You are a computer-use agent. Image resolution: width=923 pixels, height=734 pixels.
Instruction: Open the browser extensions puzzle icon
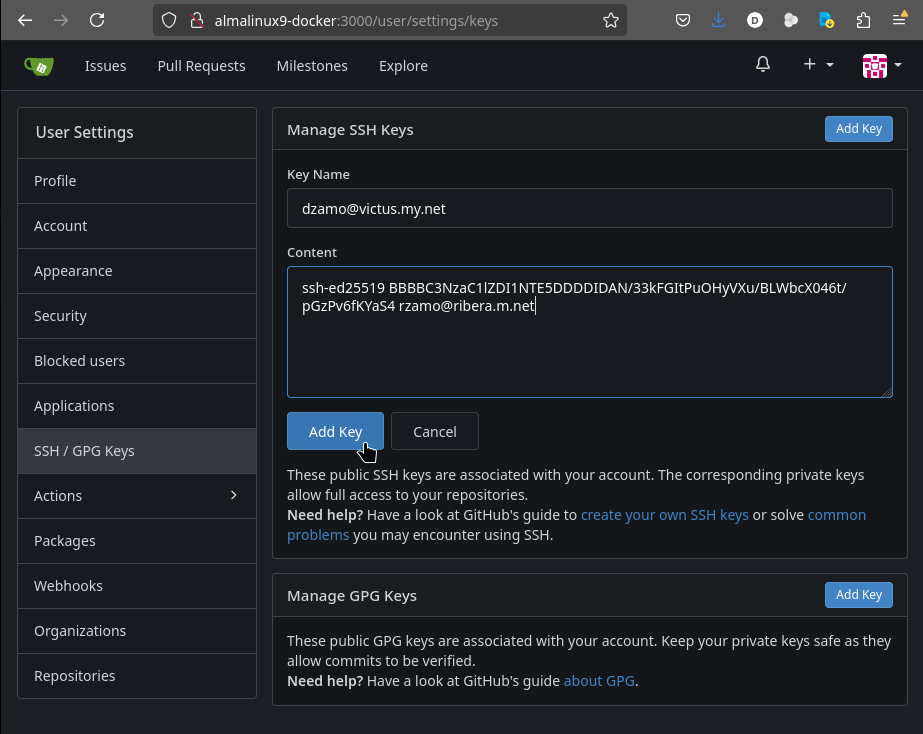point(863,20)
